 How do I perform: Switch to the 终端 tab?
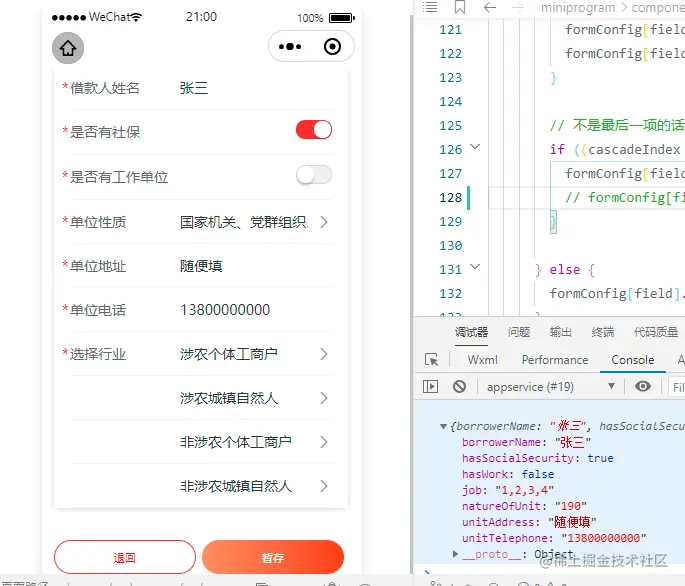click(x=603, y=332)
